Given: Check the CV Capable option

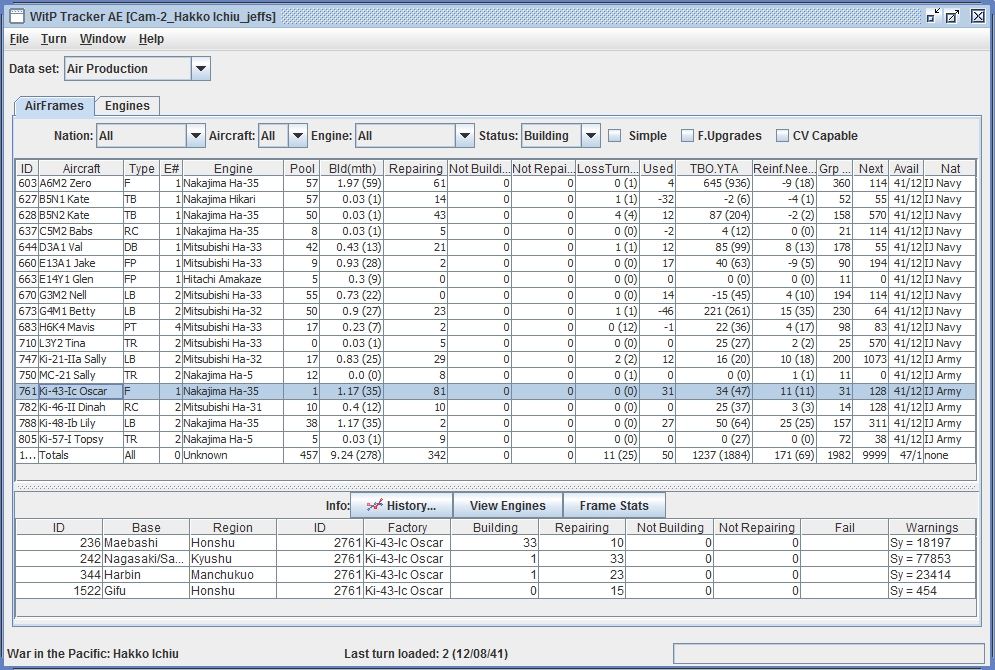Looking at the screenshot, I should [x=785, y=136].
